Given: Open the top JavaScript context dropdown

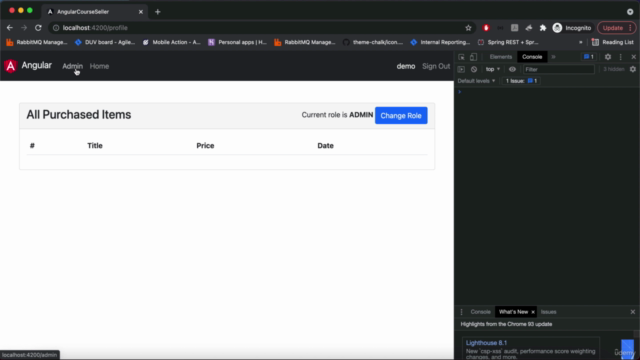Looking at the screenshot, I should [x=493, y=69].
